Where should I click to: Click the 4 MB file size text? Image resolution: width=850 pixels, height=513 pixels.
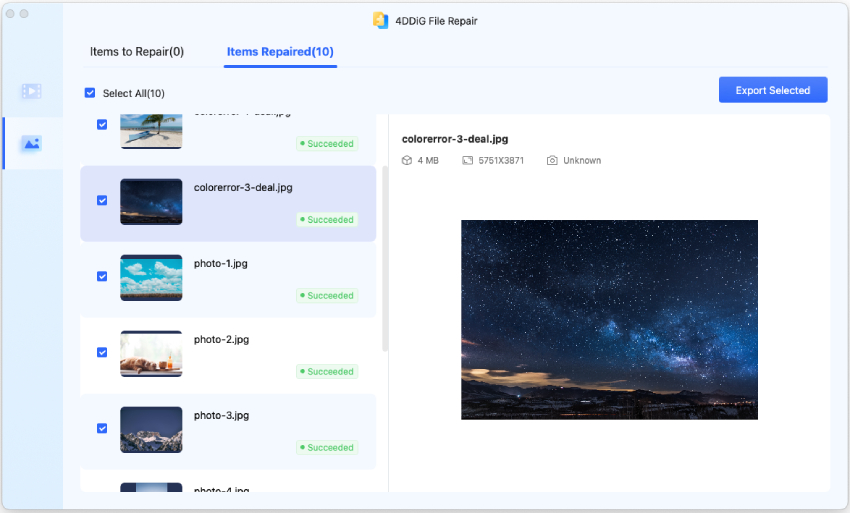pos(428,161)
